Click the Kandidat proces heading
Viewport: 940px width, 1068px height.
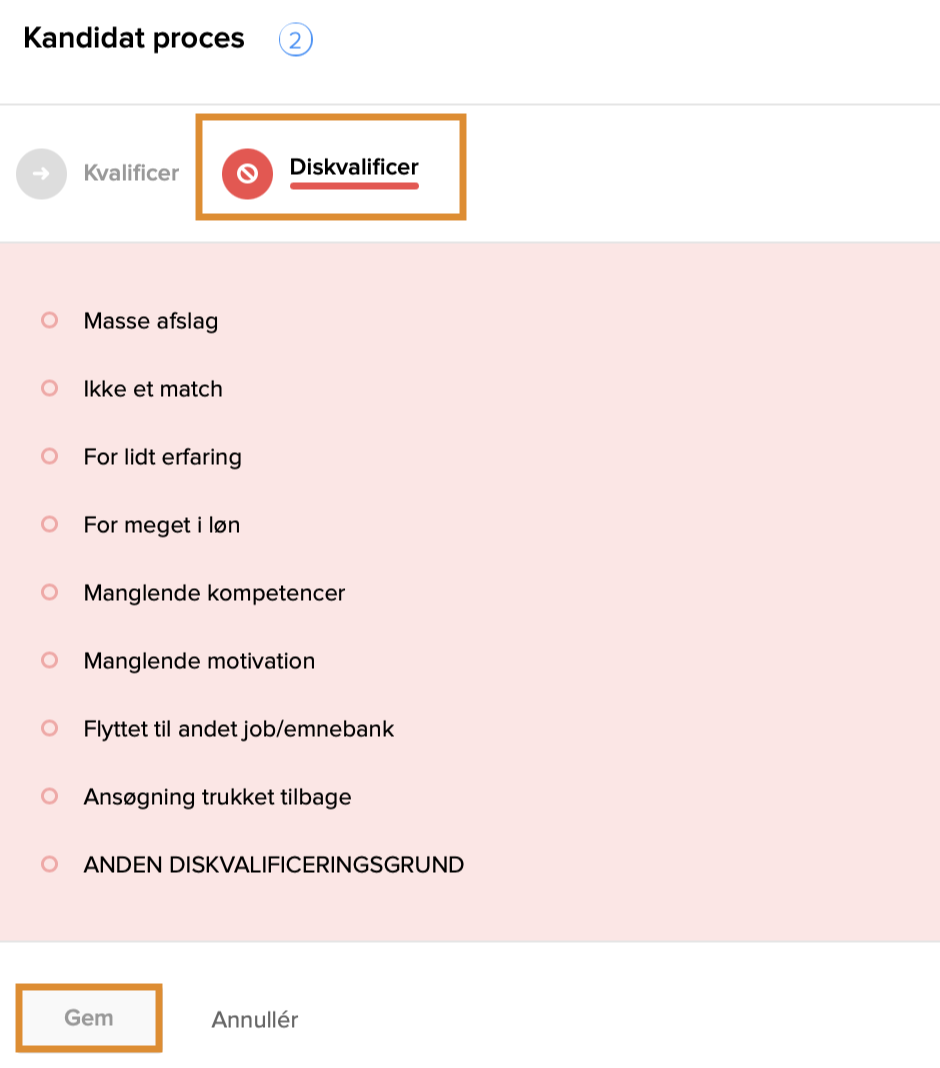134,38
